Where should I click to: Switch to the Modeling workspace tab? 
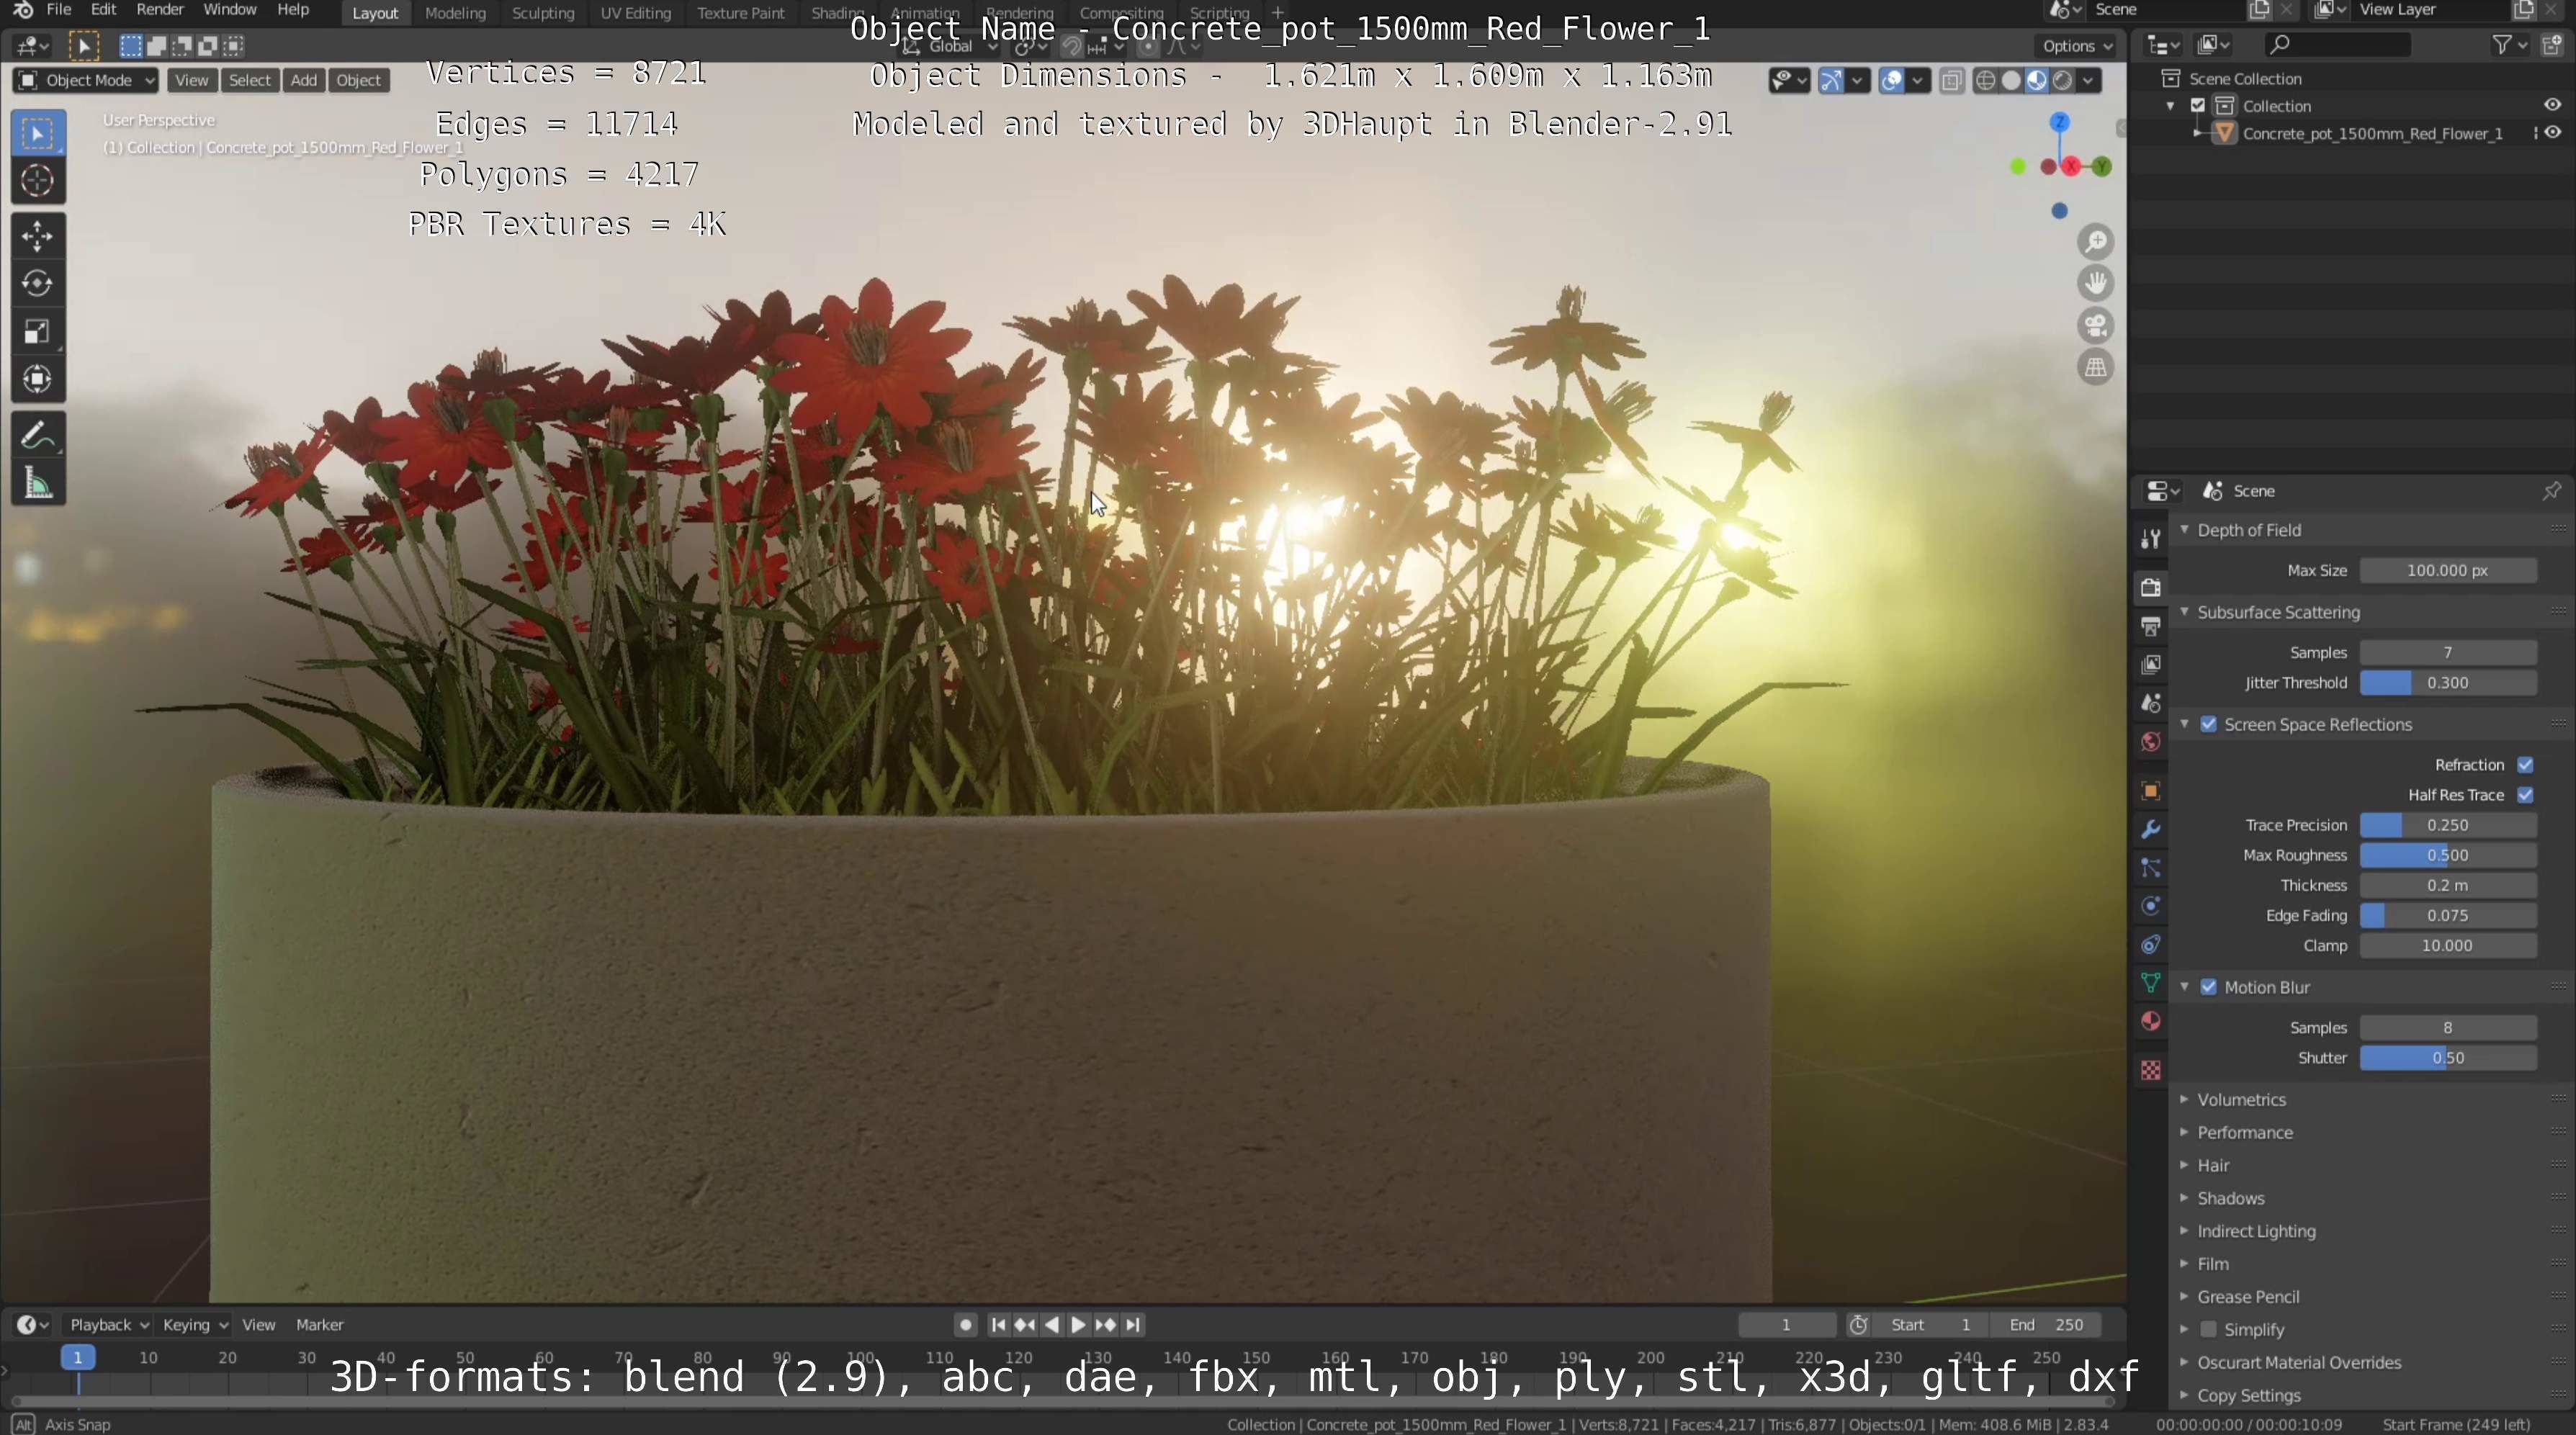point(455,13)
